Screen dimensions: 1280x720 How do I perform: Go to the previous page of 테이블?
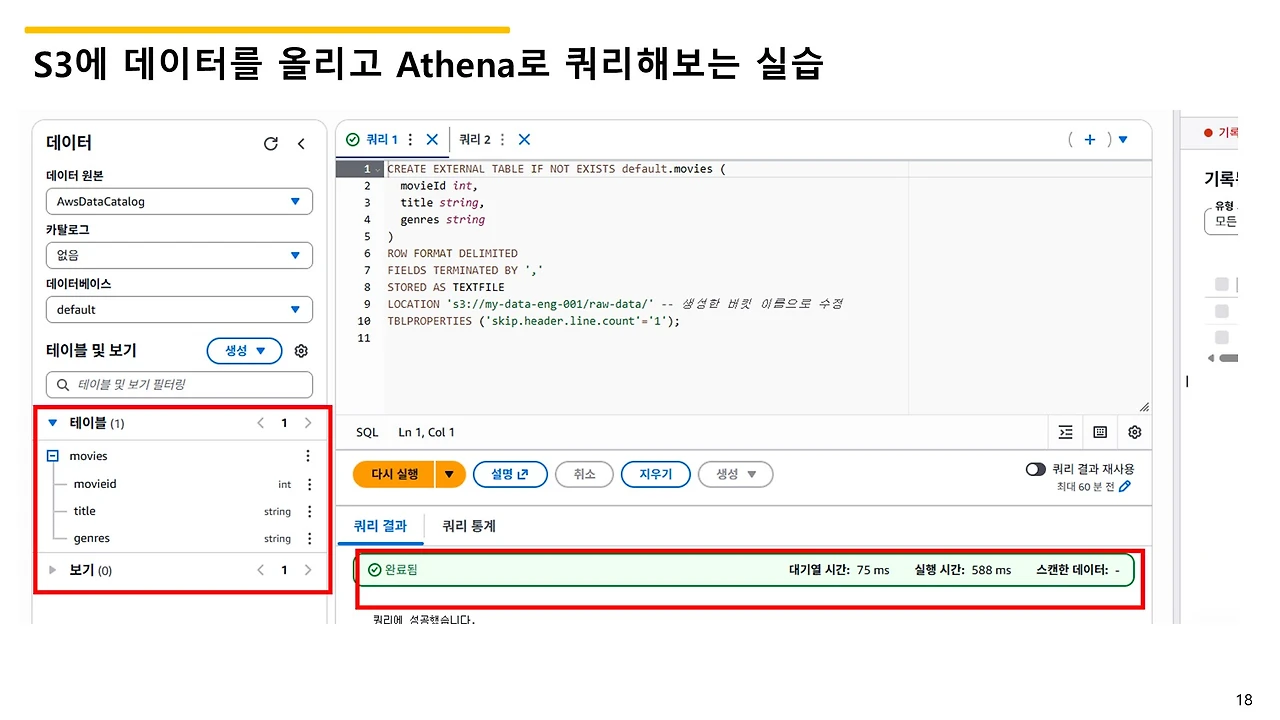(261, 423)
